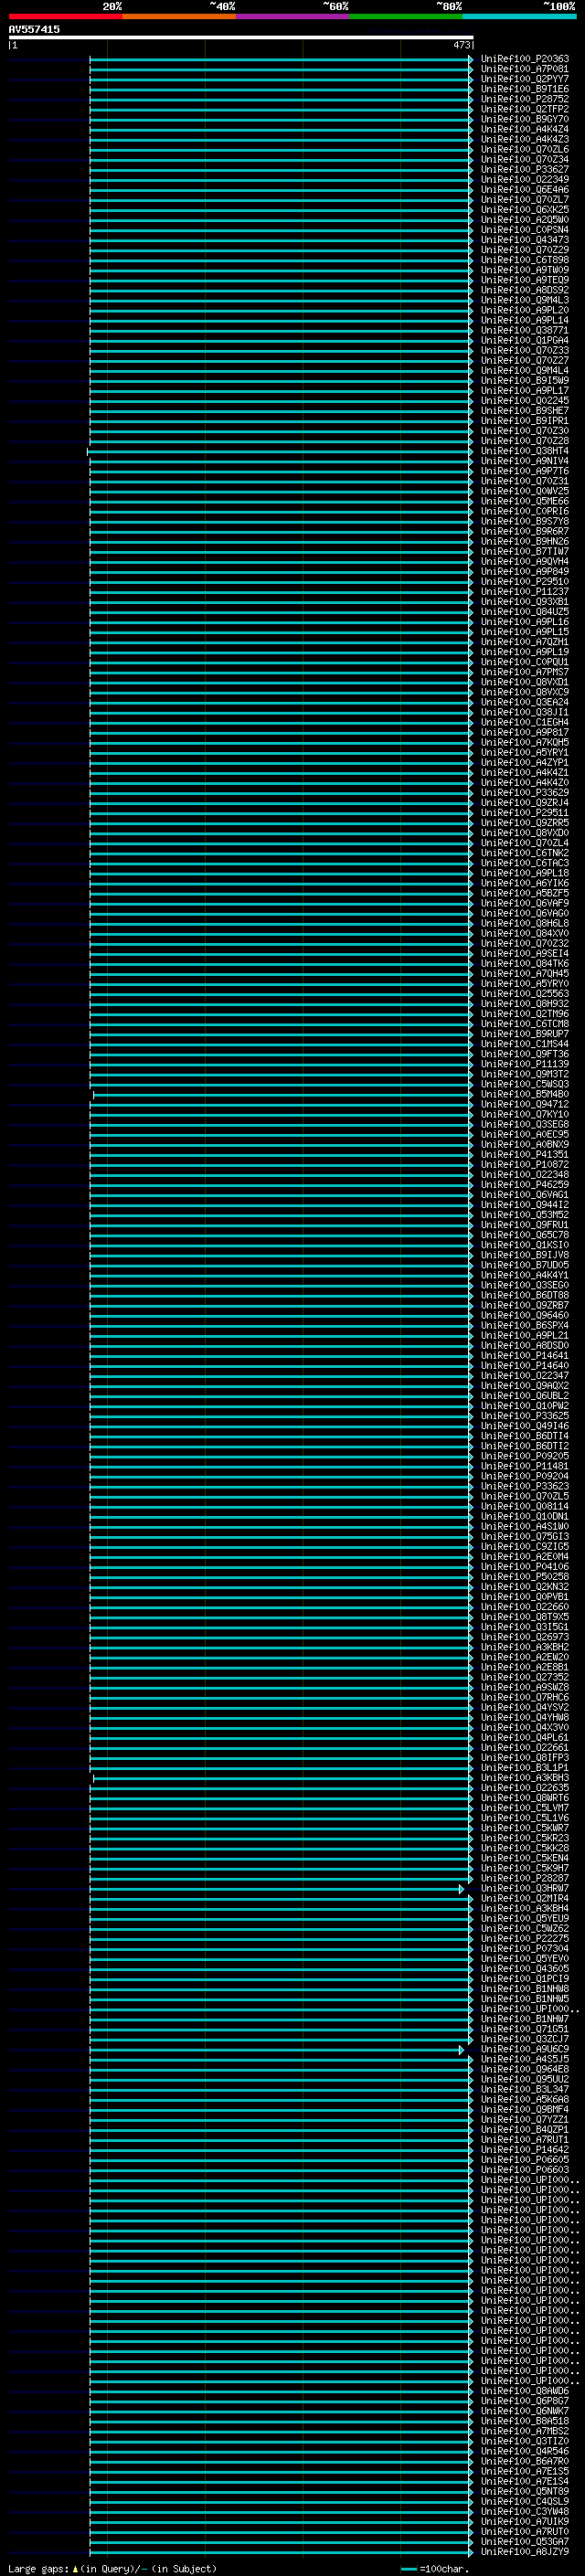Image resolution: width=585 pixels, height=2576 pixels.
Task: Click the AV557415 query sequence label
Action: click(x=34, y=29)
